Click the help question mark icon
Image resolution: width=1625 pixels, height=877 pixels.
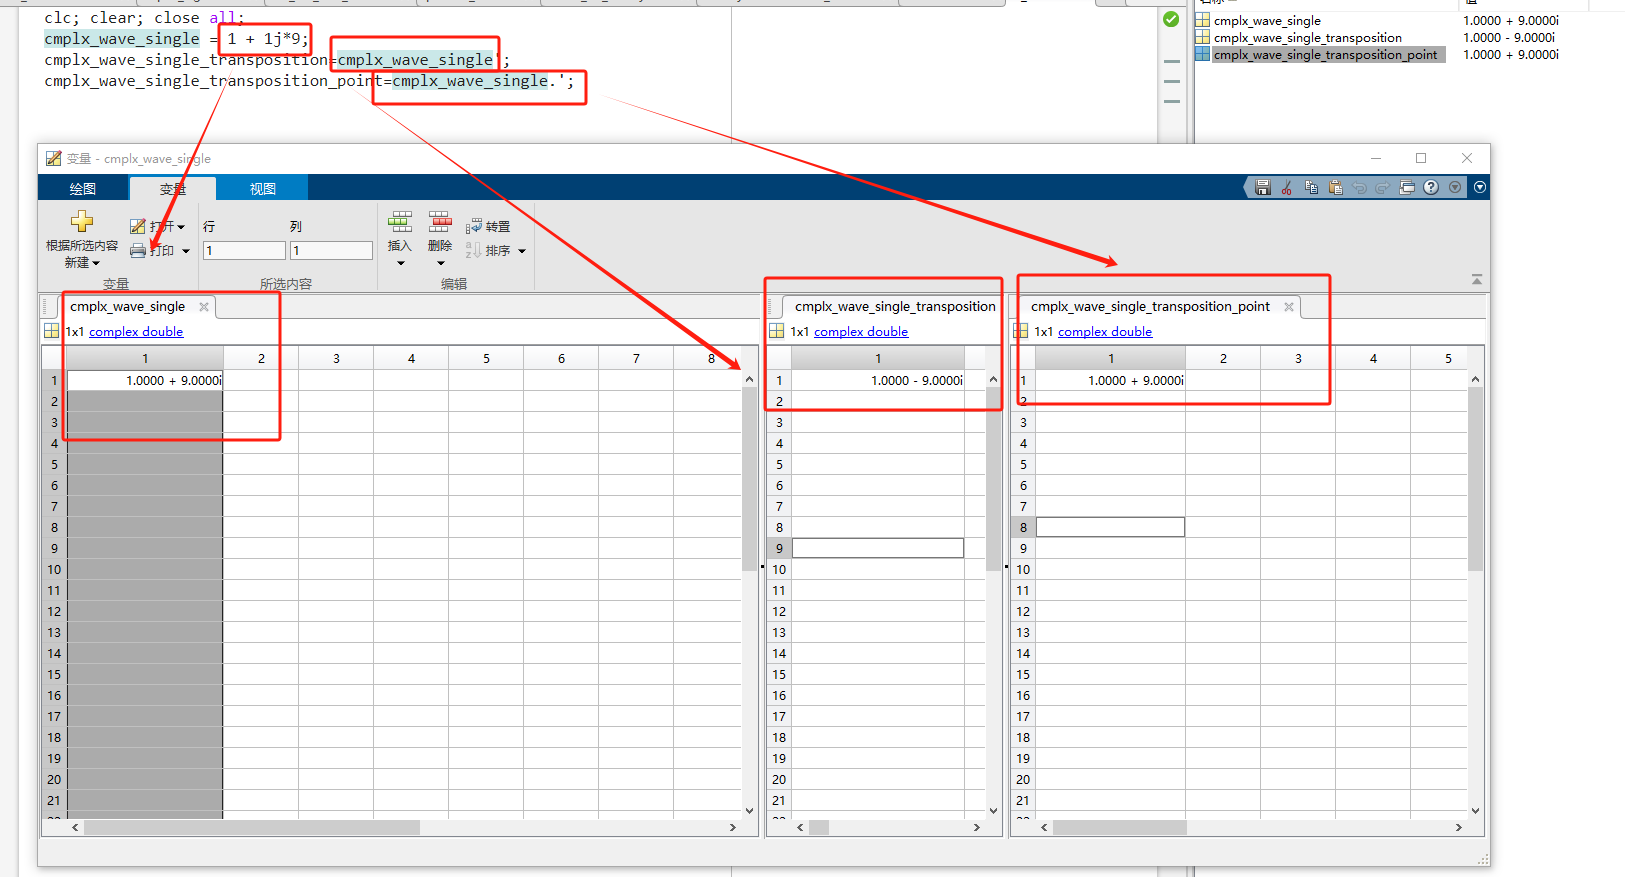click(x=1431, y=187)
